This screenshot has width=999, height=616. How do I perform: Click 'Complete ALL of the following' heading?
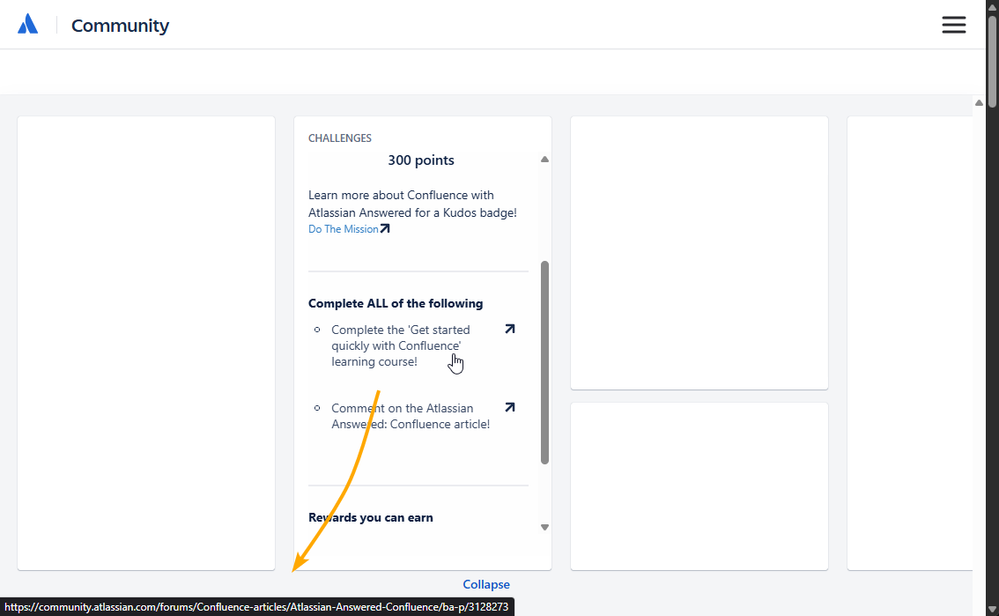click(396, 303)
